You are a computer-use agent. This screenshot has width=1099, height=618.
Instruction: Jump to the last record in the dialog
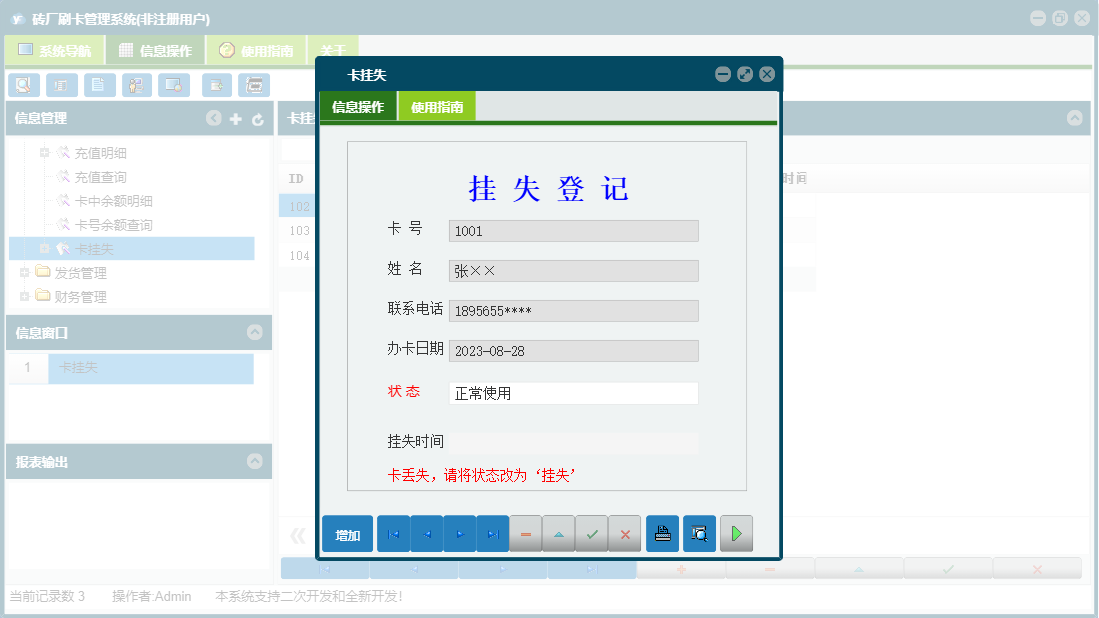coord(492,533)
